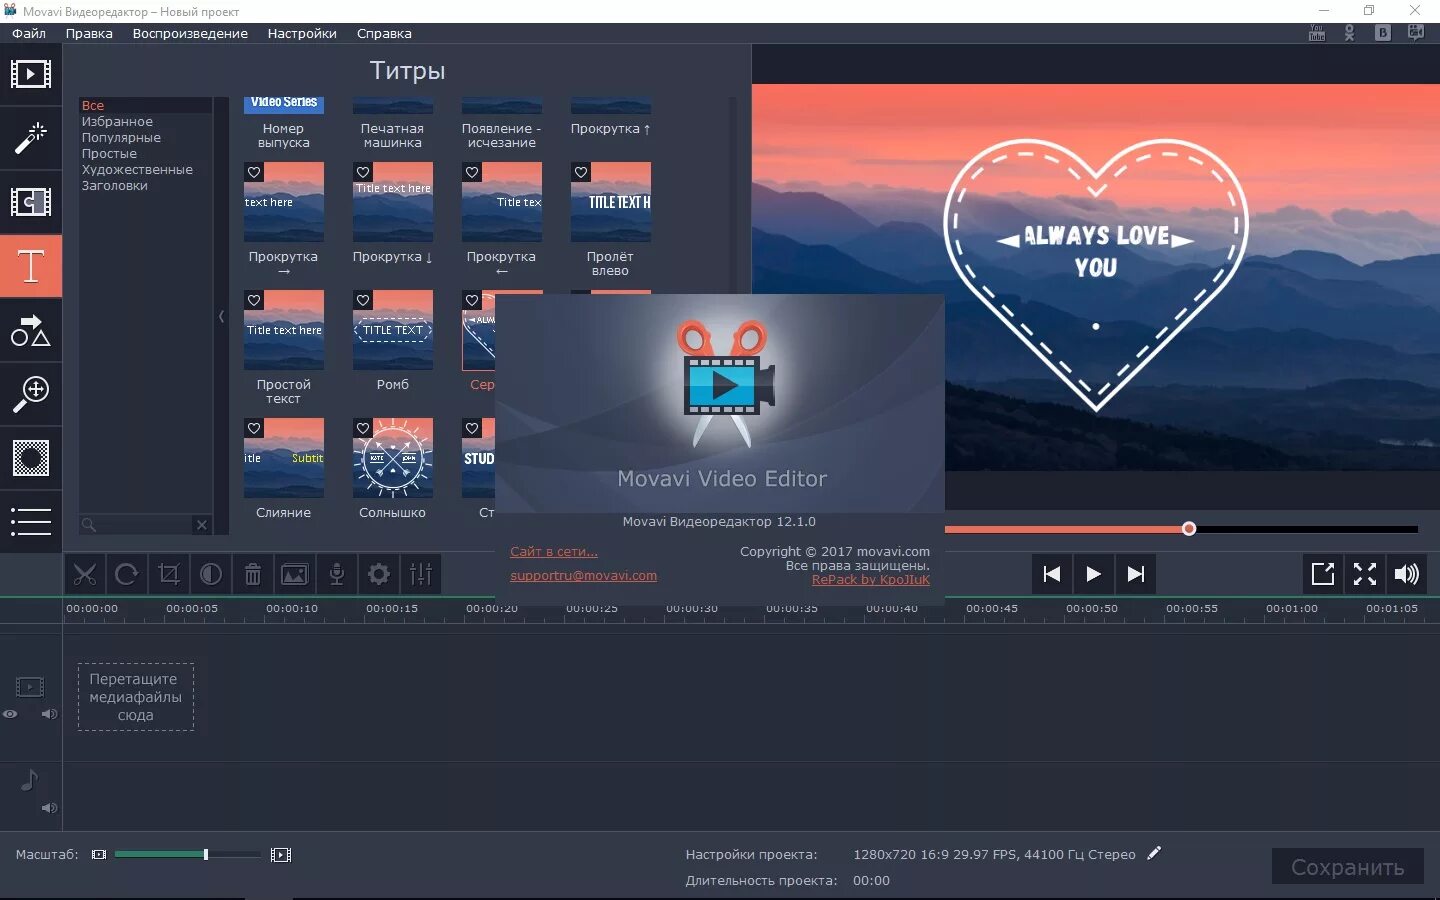
Task: Favorite the Пролёт влево title heart
Action: click(x=581, y=172)
